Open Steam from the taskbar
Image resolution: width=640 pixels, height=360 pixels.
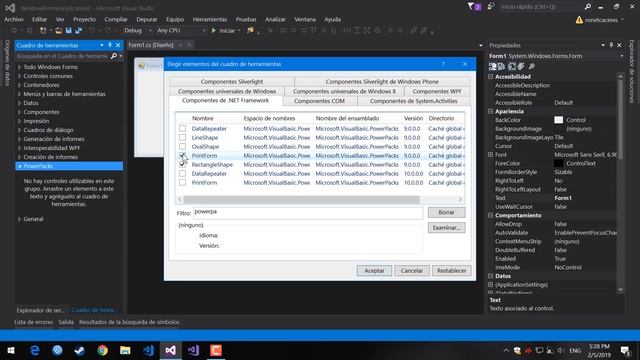pyautogui.click(x=80, y=350)
